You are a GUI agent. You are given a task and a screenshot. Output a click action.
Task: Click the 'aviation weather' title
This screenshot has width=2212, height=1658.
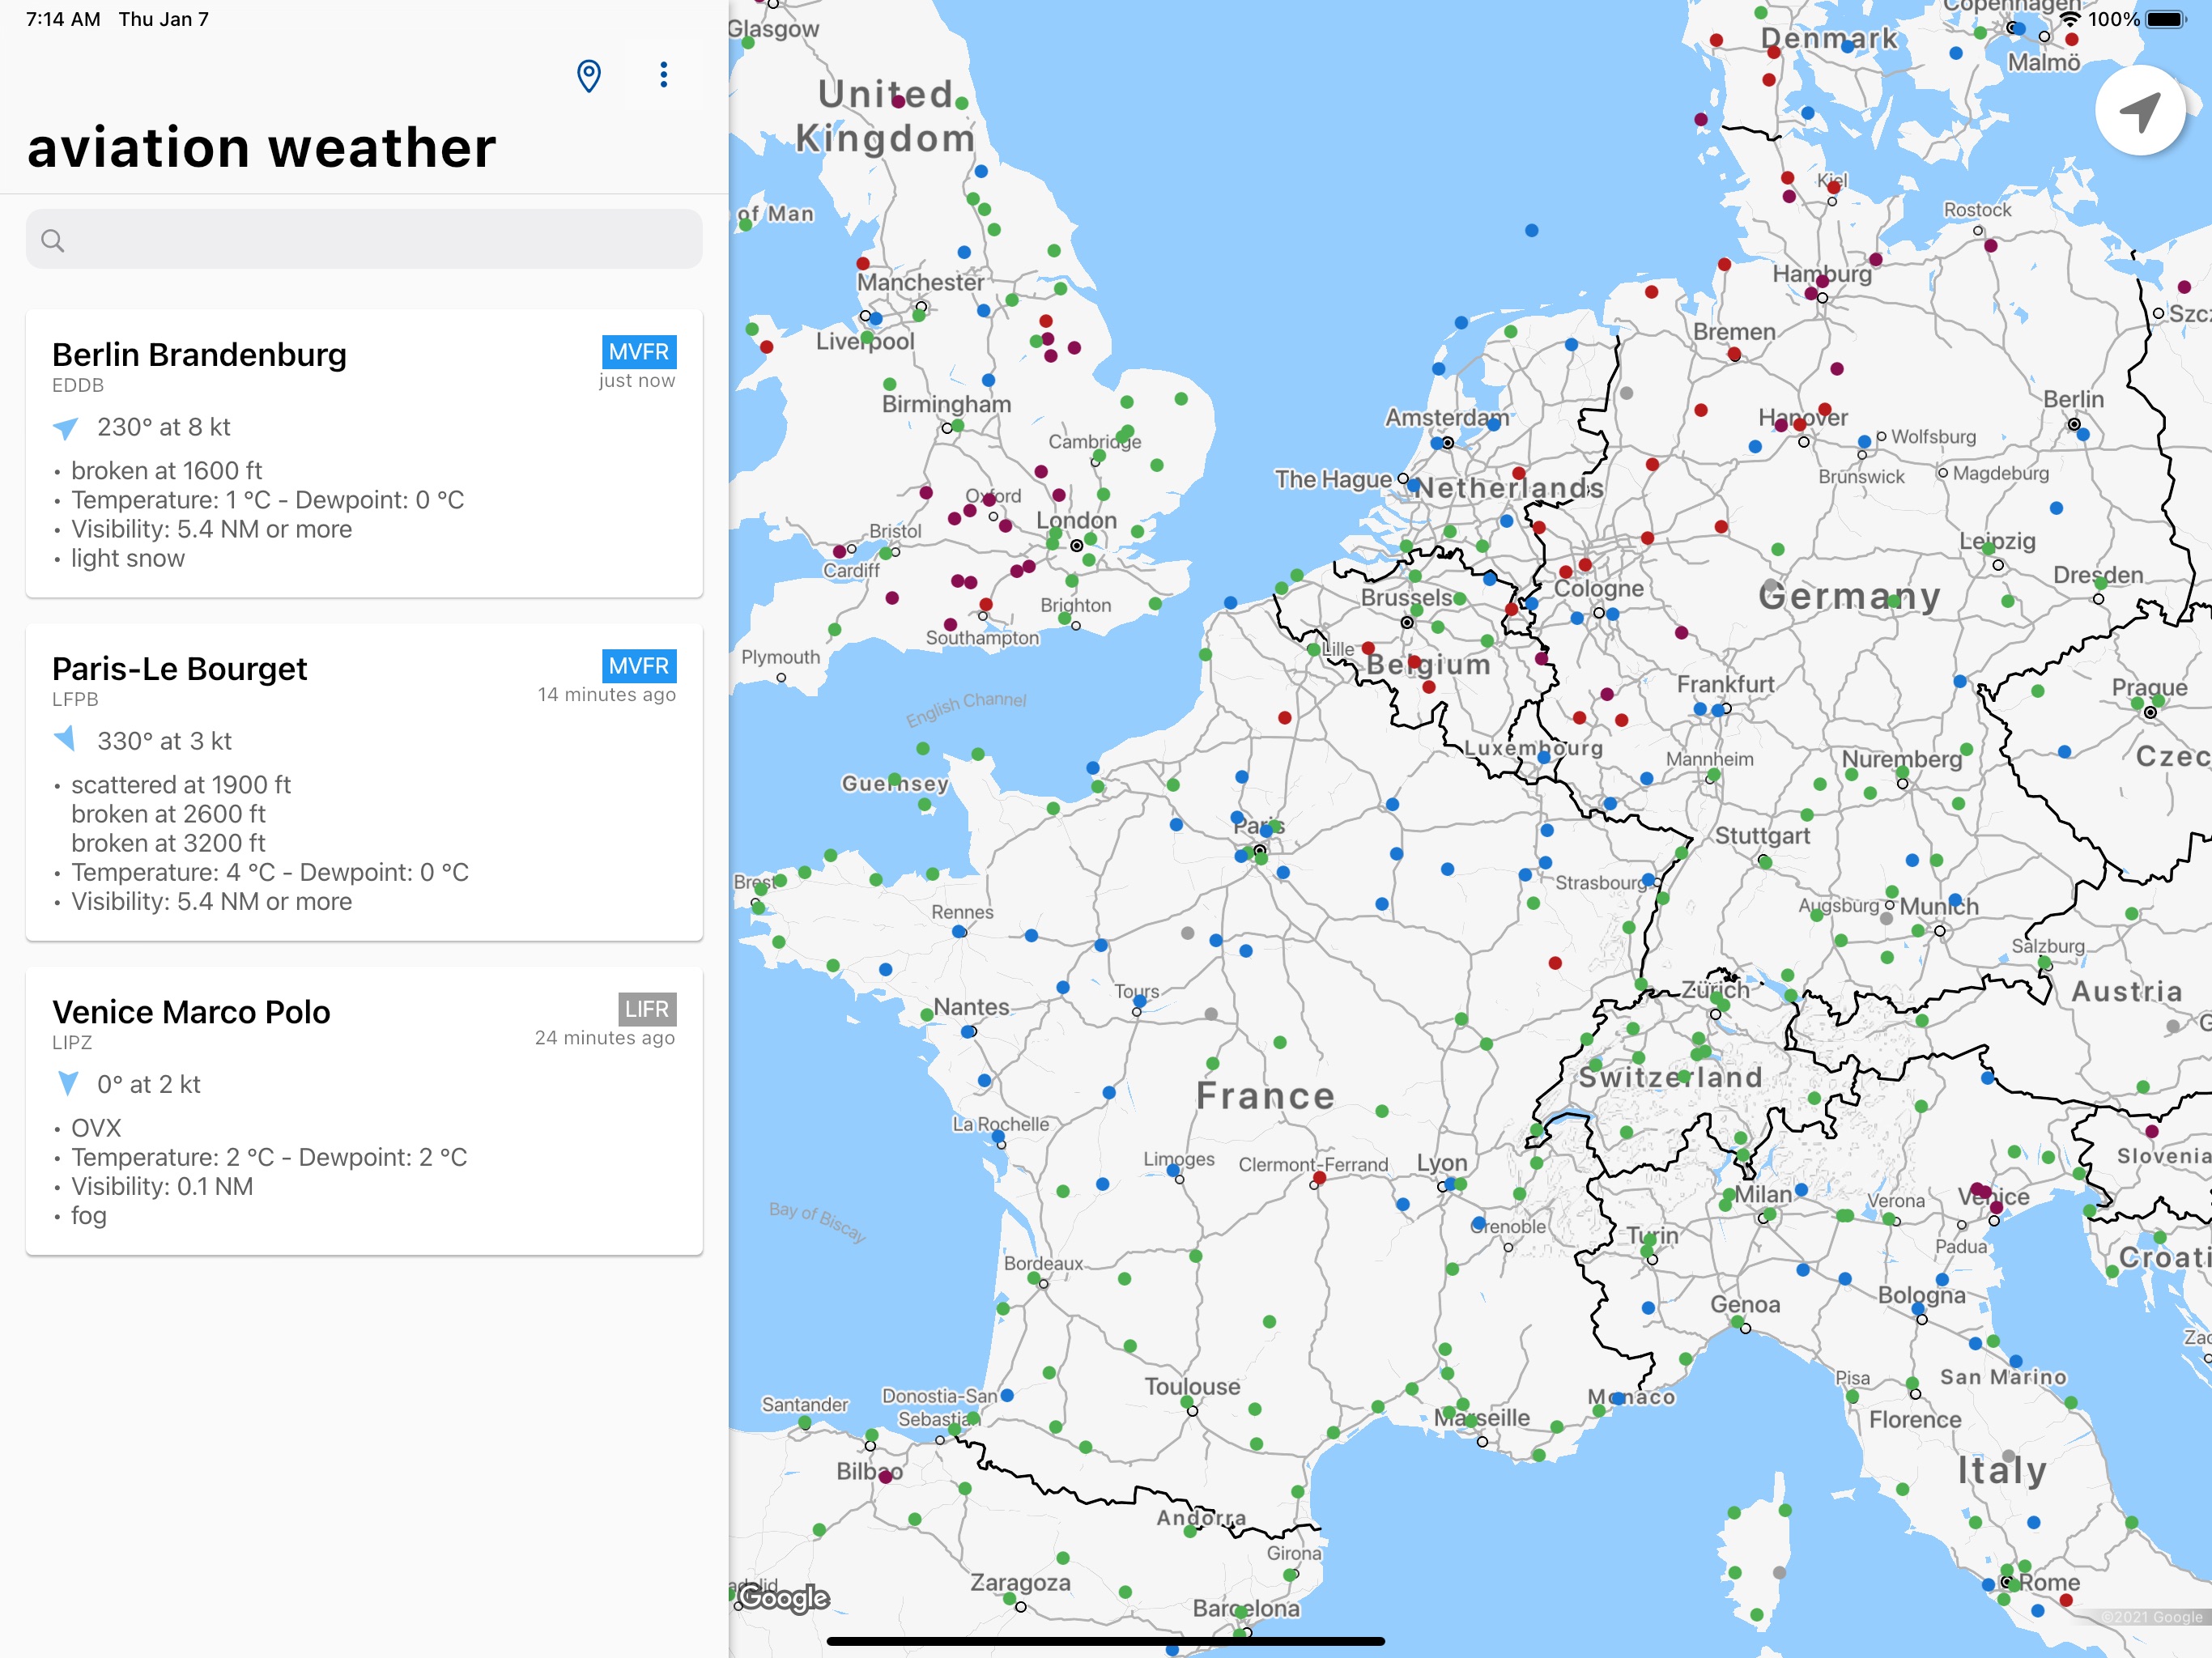click(262, 147)
